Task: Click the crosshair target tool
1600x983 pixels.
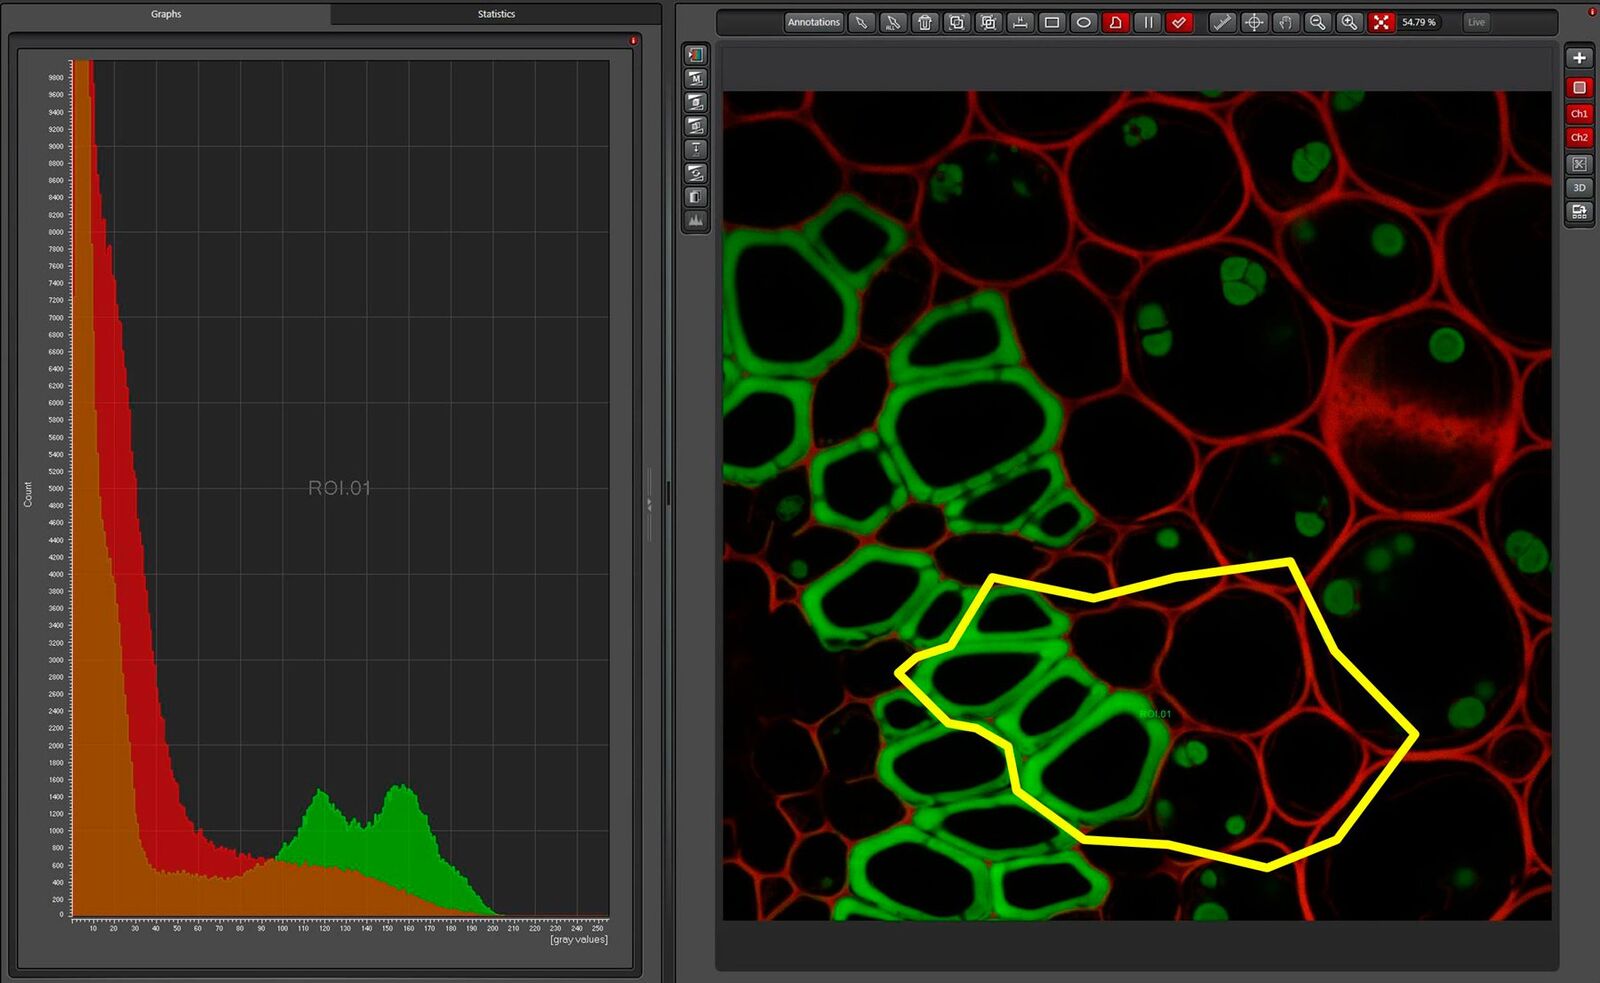Action: tap(1254, 22)
